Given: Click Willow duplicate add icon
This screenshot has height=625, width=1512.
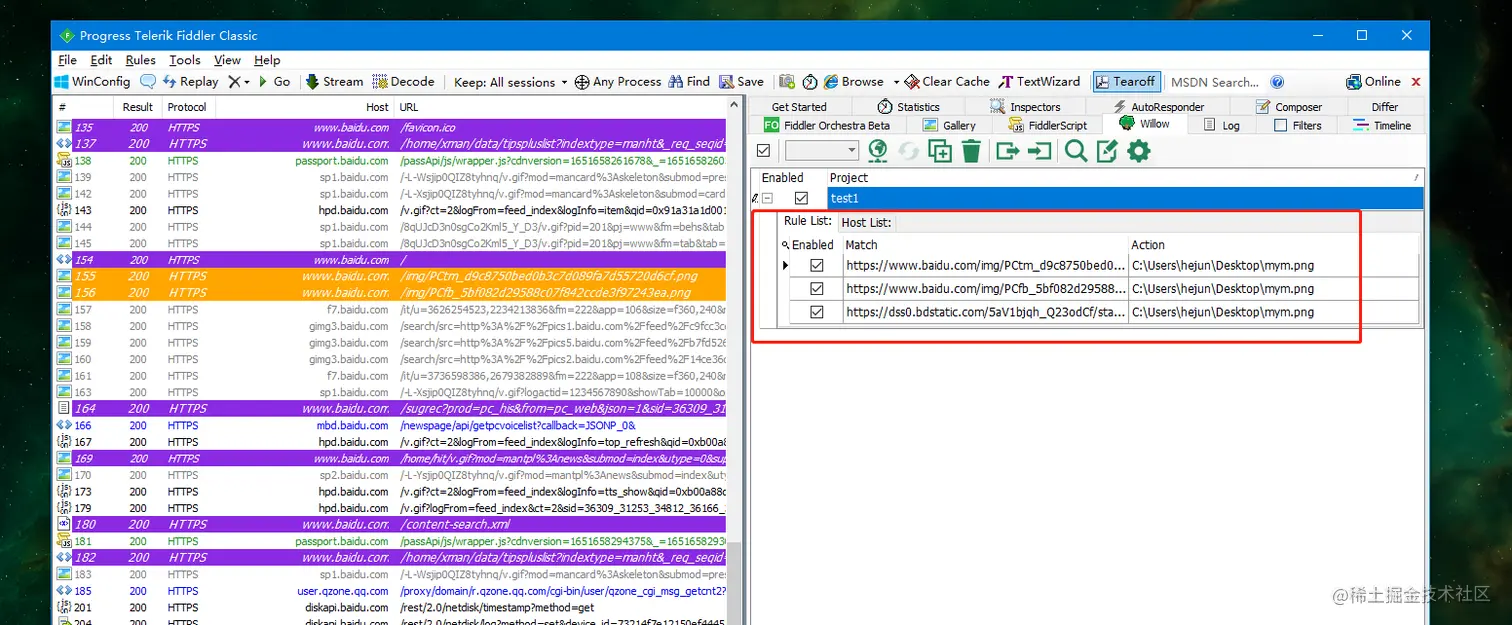Looking at the screenshot, I should click(940, 151).
